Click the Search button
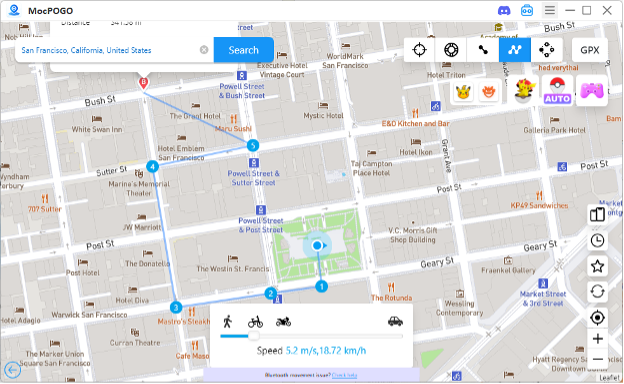The width and height of the screenshot is (624, 384). tap(244, 50)
